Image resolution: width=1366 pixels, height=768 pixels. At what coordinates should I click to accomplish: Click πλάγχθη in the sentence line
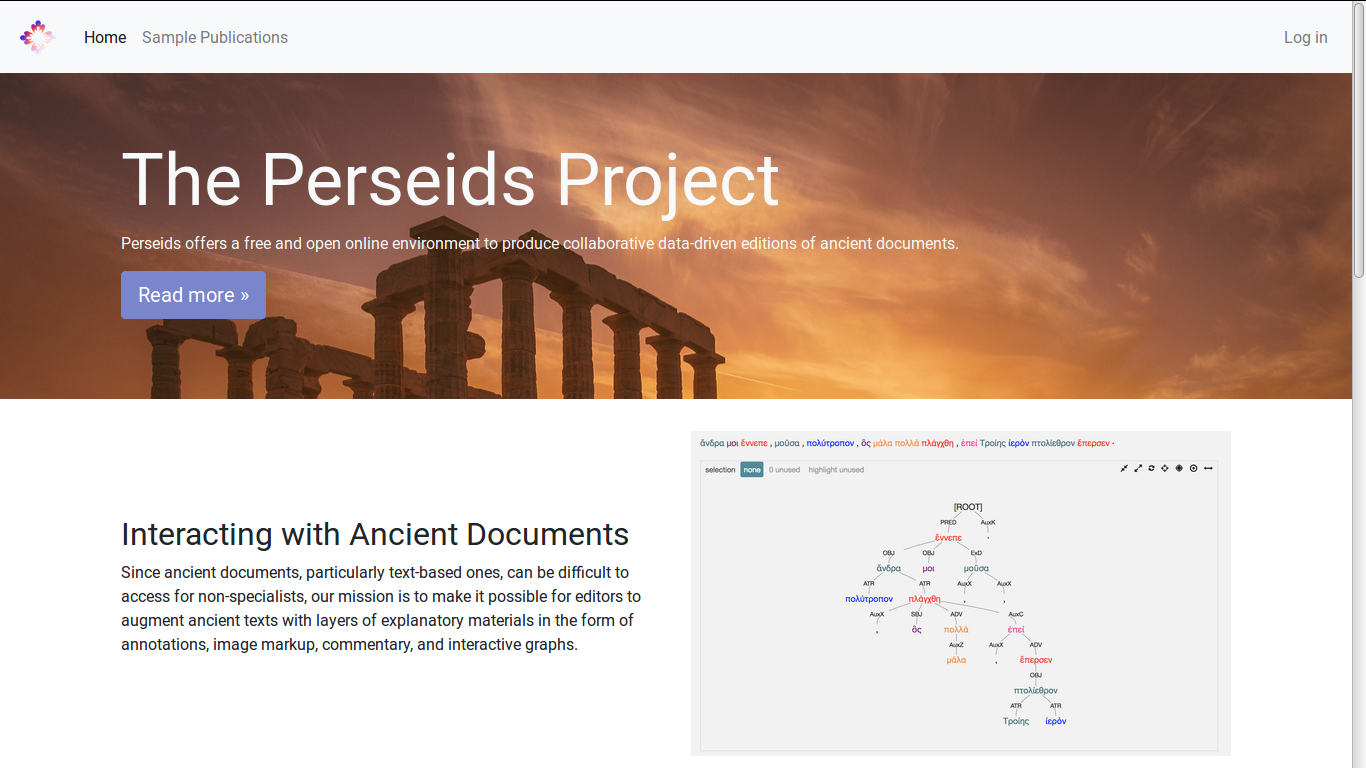coord(937,443)
